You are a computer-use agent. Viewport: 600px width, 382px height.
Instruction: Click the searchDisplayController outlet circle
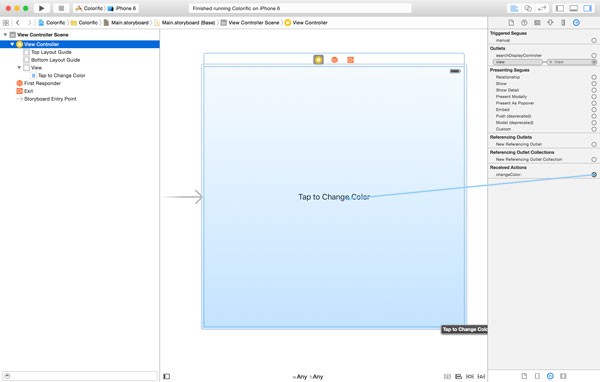(594, 55)
